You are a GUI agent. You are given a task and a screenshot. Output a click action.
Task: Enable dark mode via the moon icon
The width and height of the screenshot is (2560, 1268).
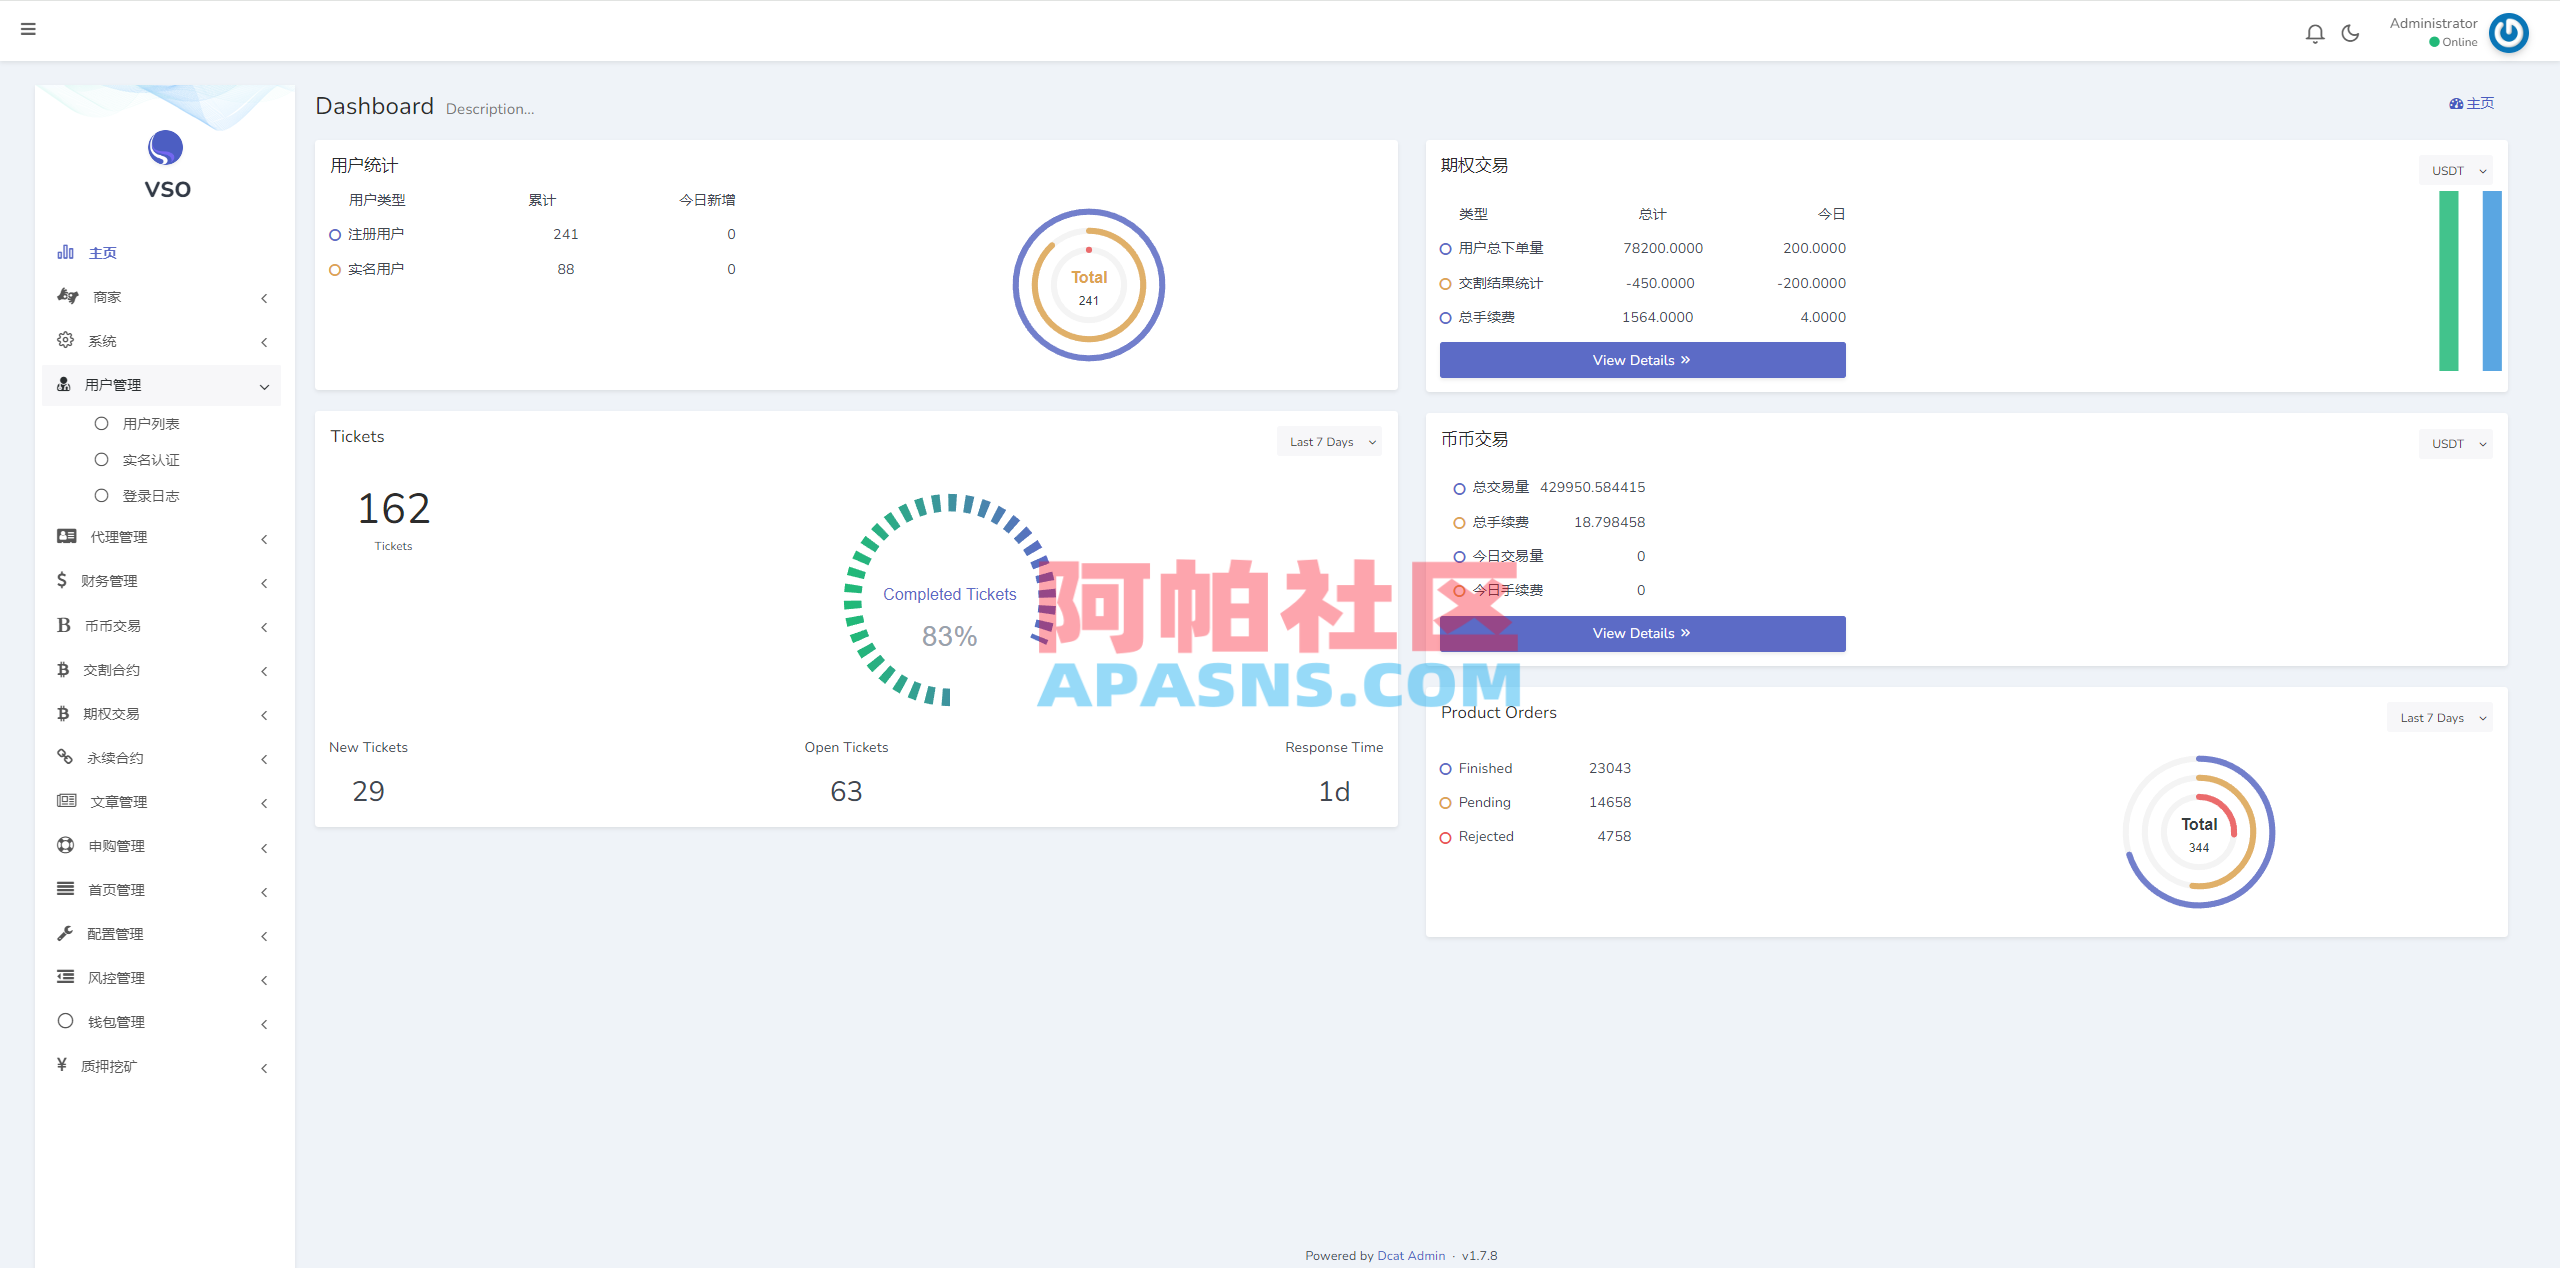click(2350, 32)
